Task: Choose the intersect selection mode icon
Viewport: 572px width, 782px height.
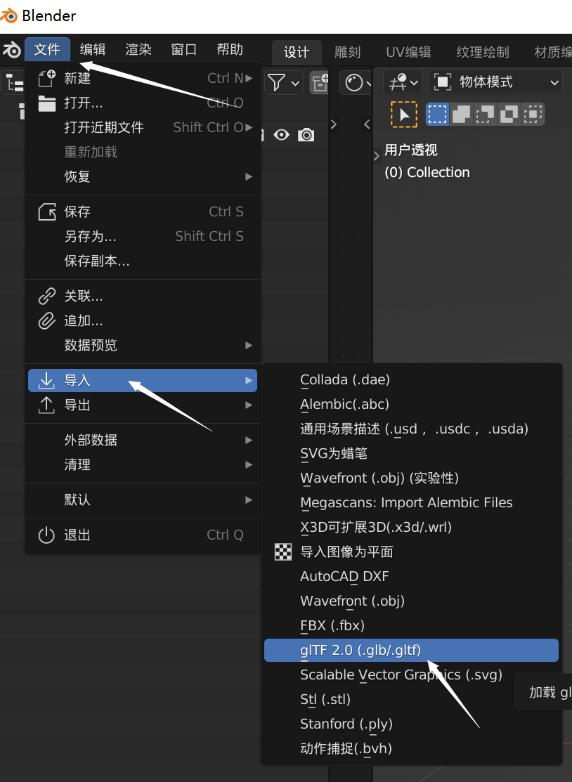Action: coord(533,114)
